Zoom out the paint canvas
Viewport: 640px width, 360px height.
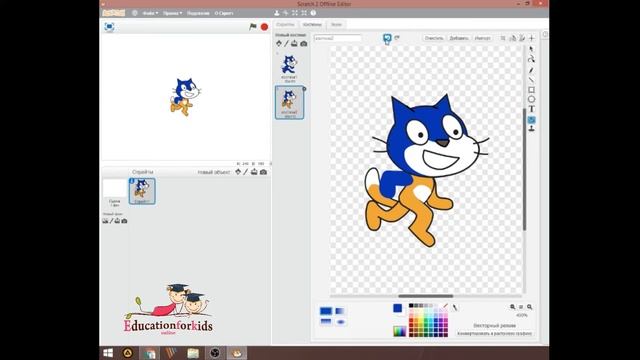coord(512,307)
